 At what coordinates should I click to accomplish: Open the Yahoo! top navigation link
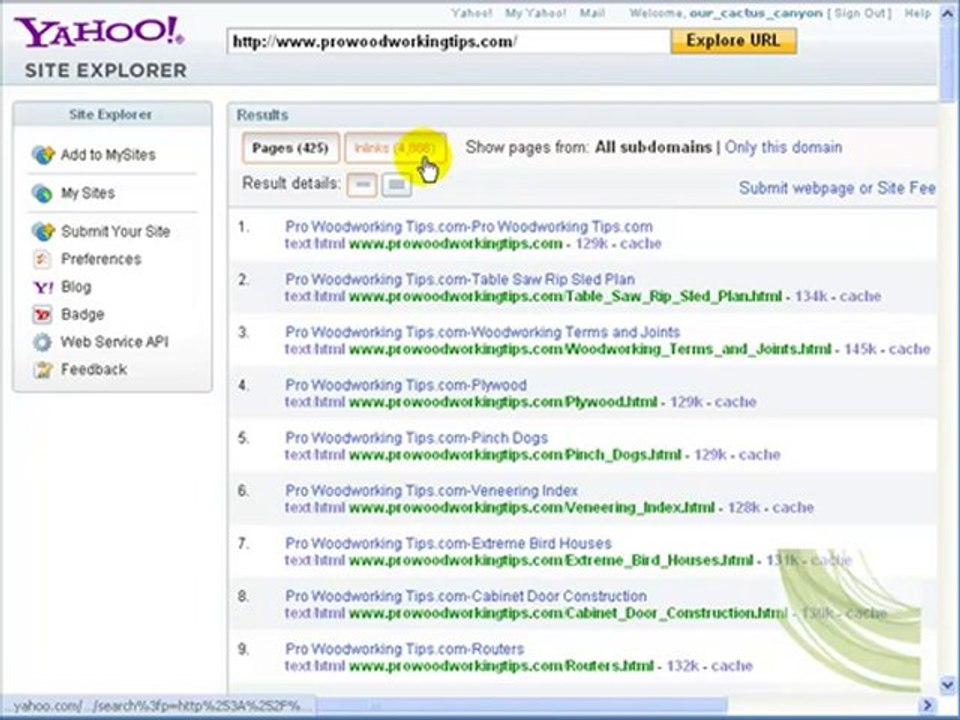(x=471, y=13)
